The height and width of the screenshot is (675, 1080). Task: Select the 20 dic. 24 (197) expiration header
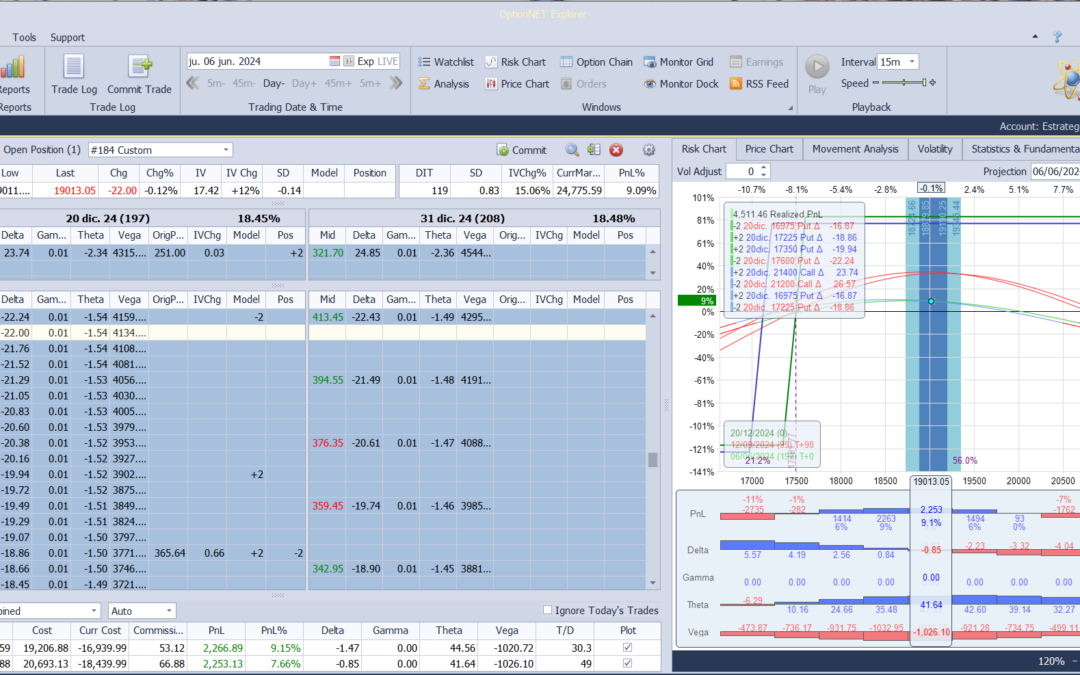coord(107,218)
